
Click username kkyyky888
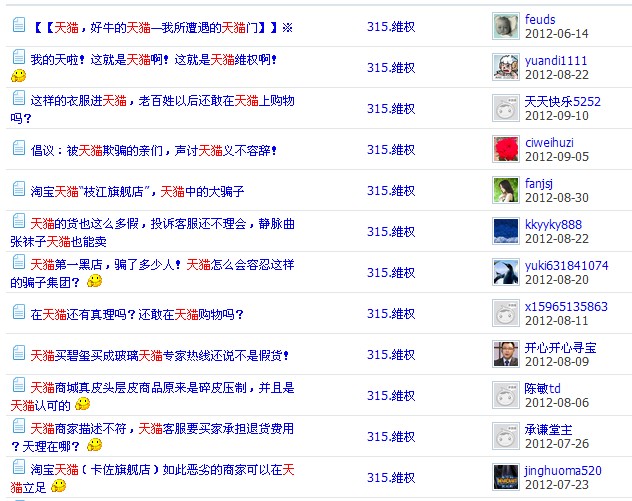(553, 224)
